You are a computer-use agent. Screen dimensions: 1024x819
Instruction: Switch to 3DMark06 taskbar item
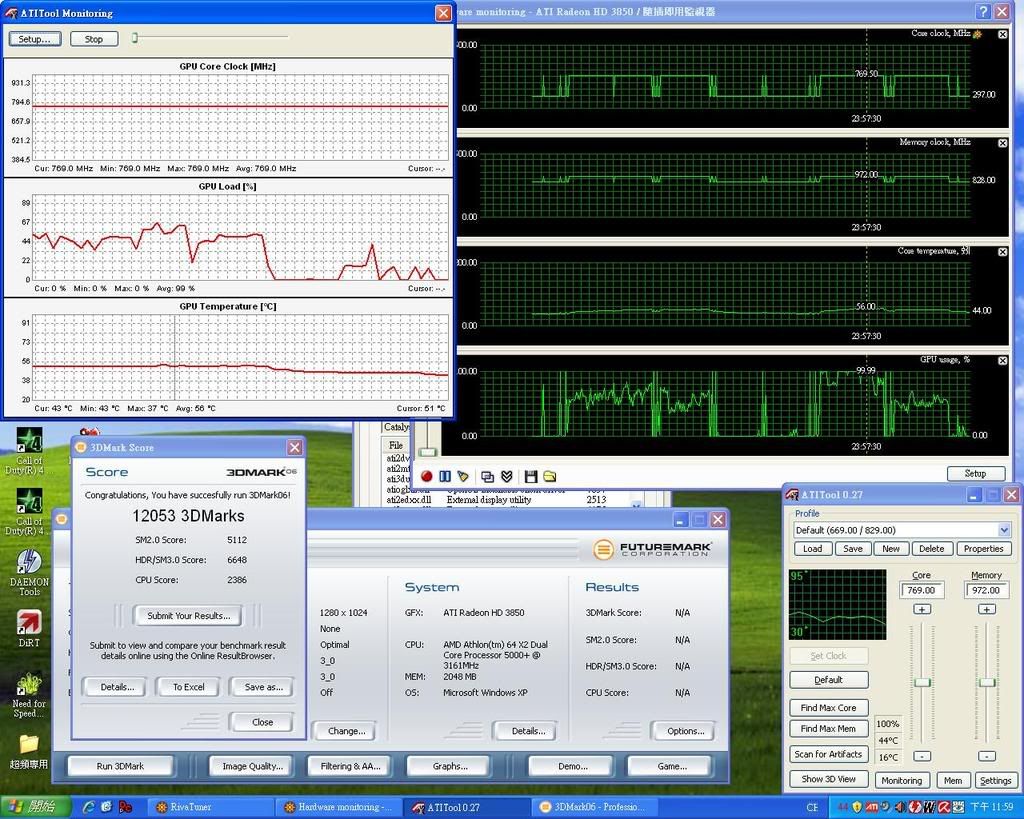pyautogui.click(x=594, y=807)
